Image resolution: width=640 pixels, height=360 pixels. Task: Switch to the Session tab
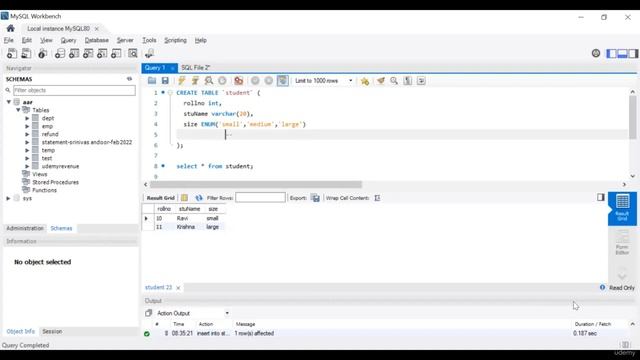pos(52,331)
